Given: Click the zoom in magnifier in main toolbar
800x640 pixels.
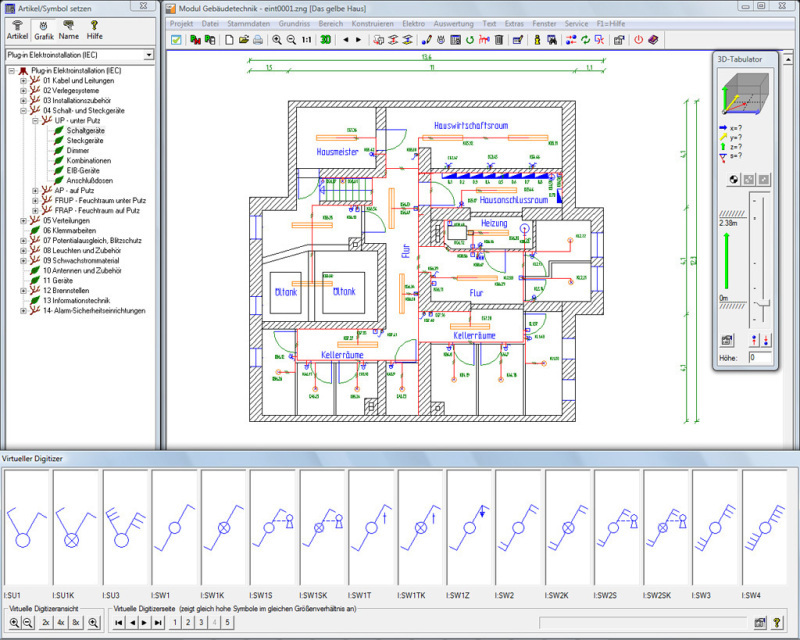Looking at the screenshot, I should (277, 40).
